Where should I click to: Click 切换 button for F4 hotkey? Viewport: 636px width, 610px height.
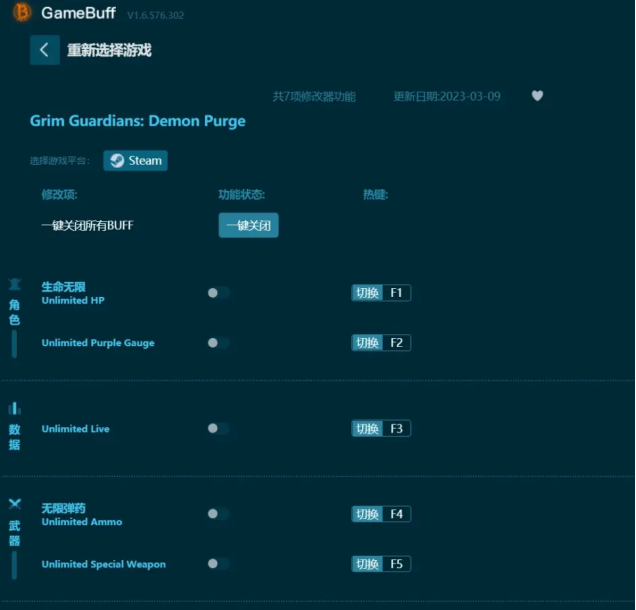367,514
